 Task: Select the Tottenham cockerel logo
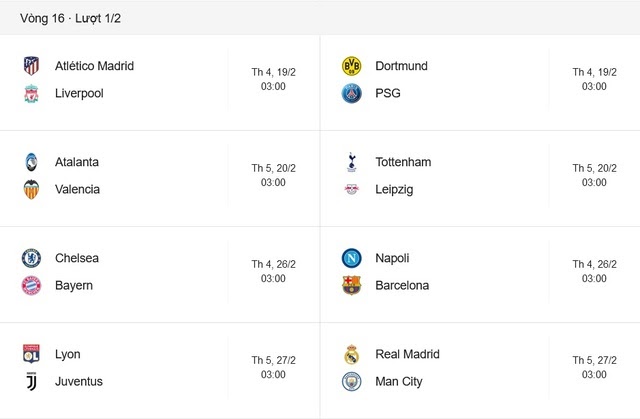point(351,162)
